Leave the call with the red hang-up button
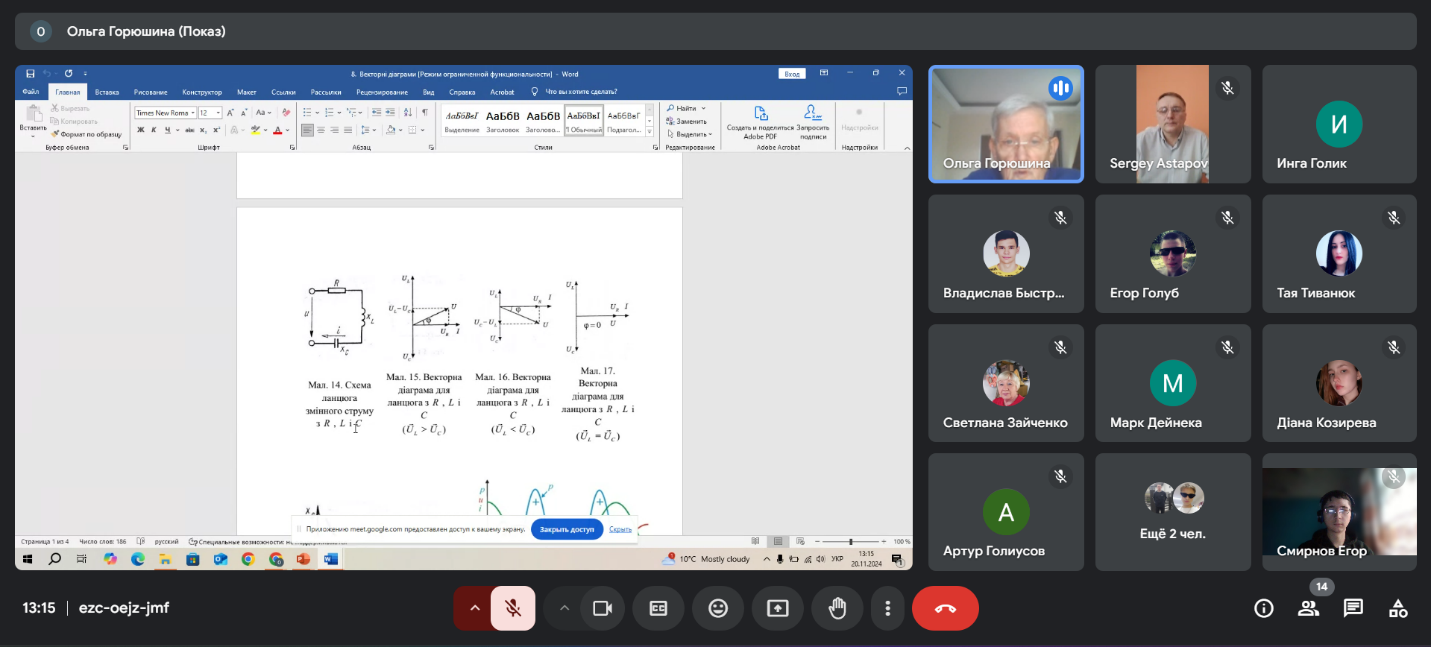Image resolution: width=1431 pixels, height=647 pixels. click(945, 608)
